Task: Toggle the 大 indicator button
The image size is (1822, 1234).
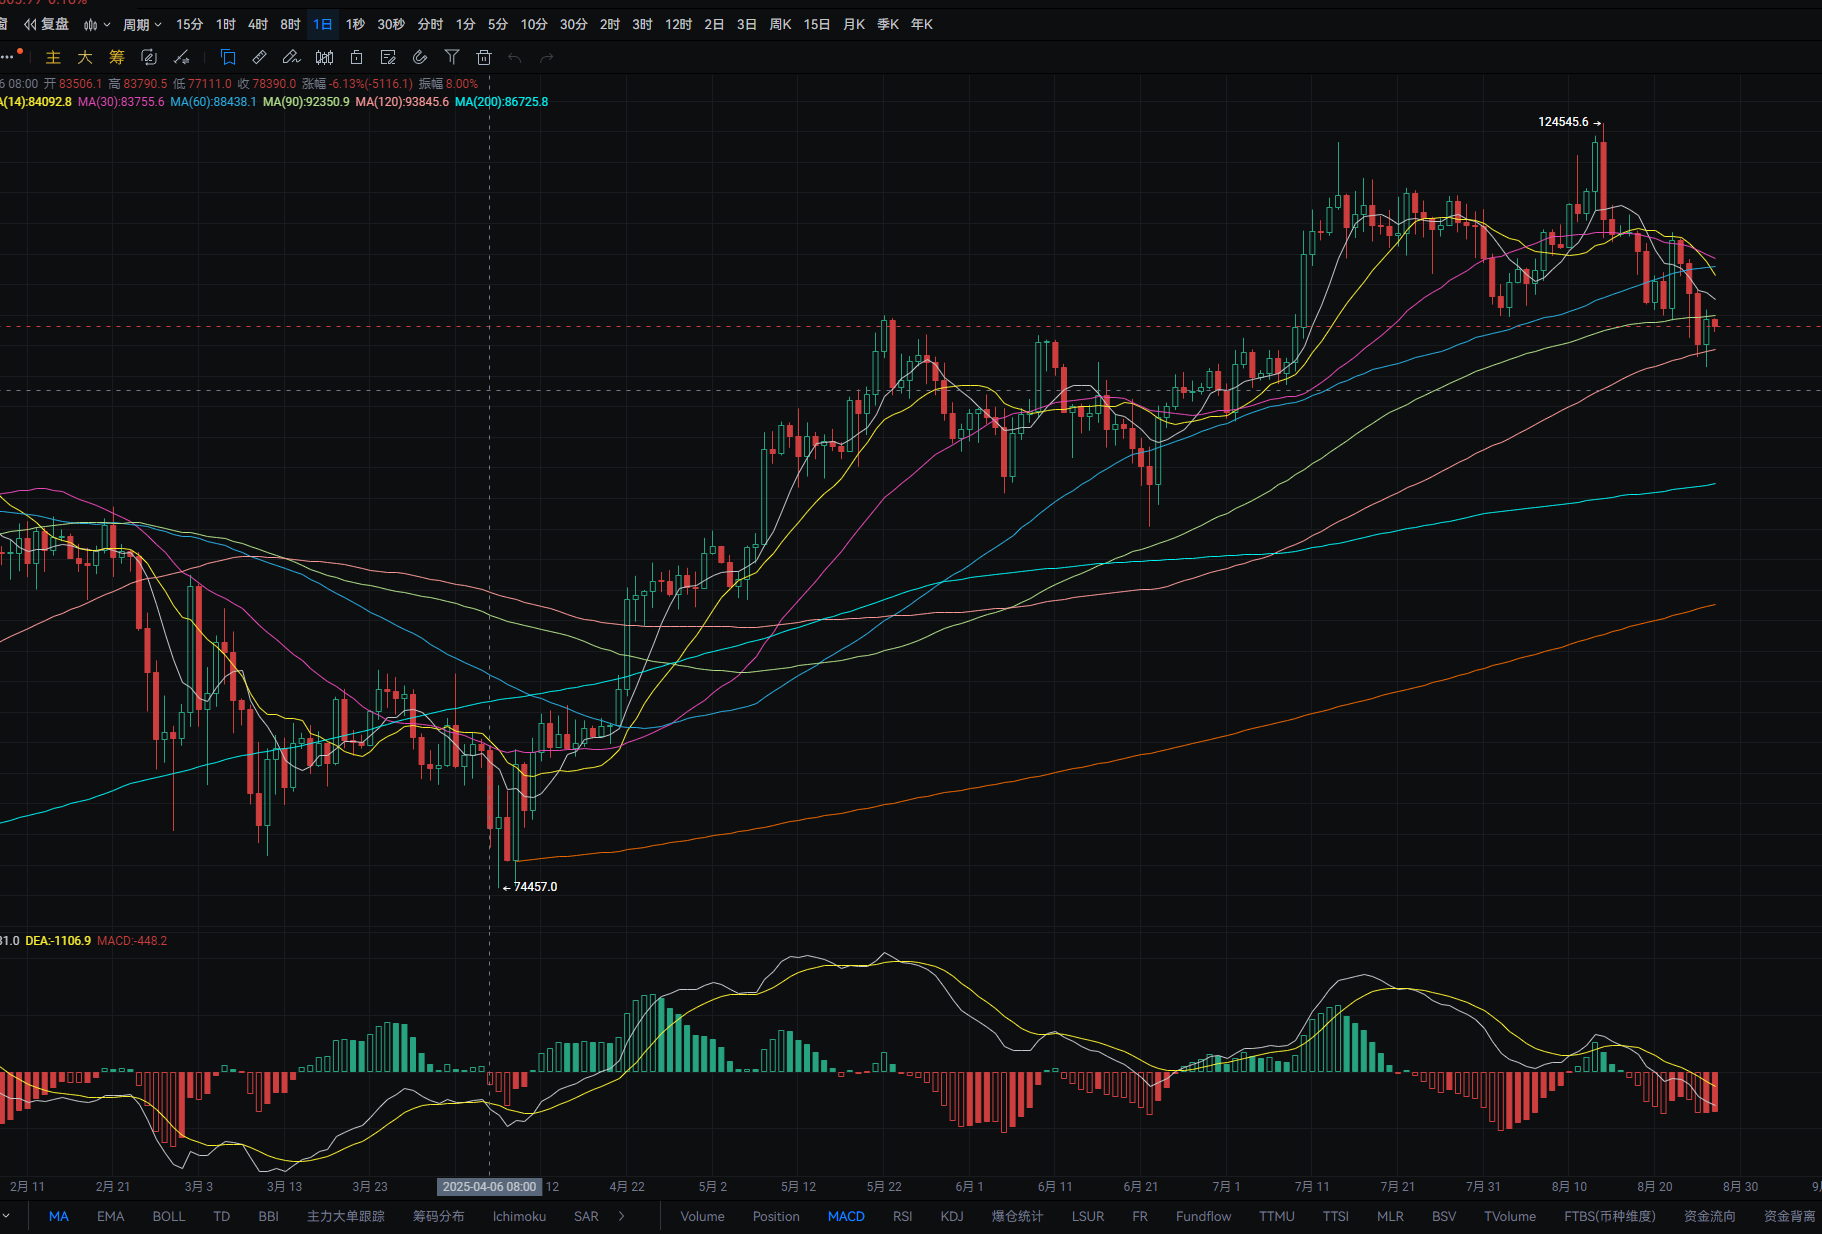Action: pos(85,57)
